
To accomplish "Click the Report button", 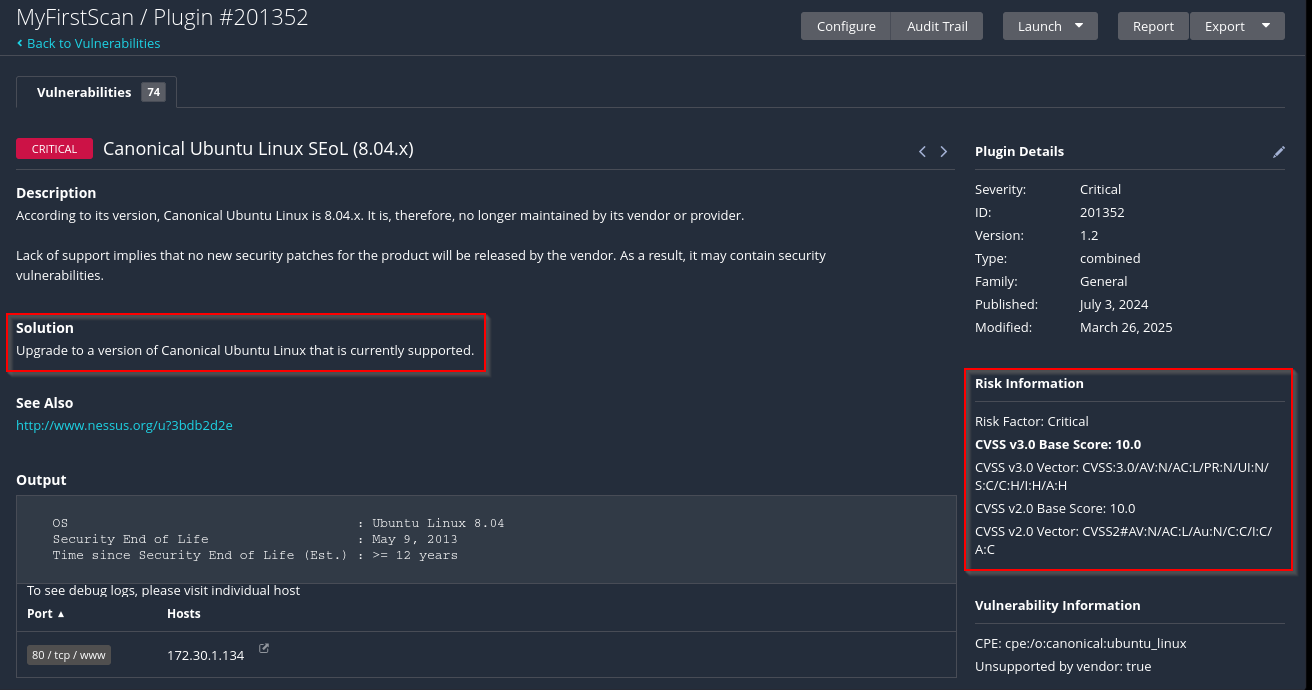I will [1153, 26].
